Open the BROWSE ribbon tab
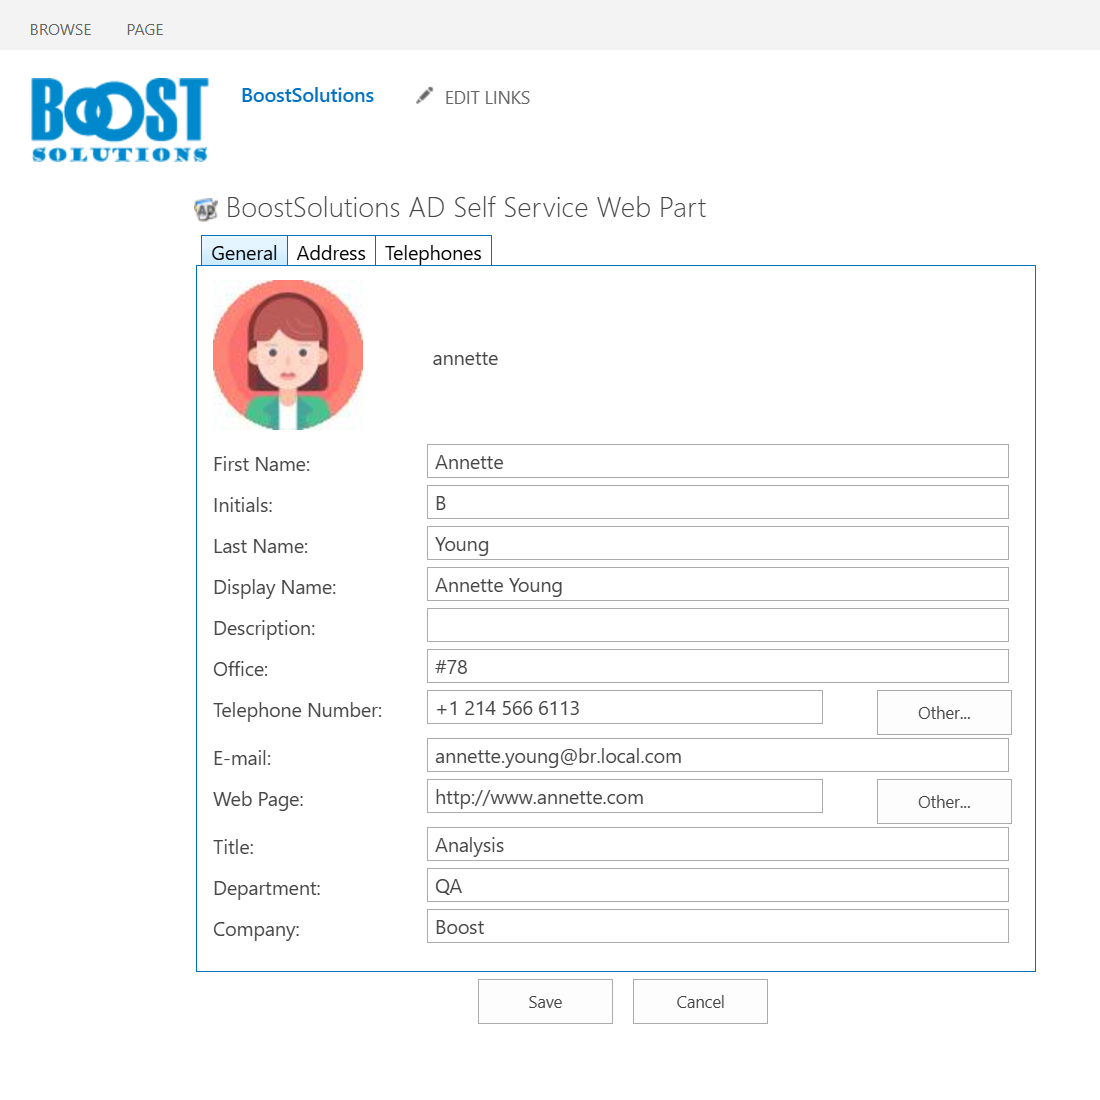This screenshot has width=1100, height=1100. pos(60,29)
